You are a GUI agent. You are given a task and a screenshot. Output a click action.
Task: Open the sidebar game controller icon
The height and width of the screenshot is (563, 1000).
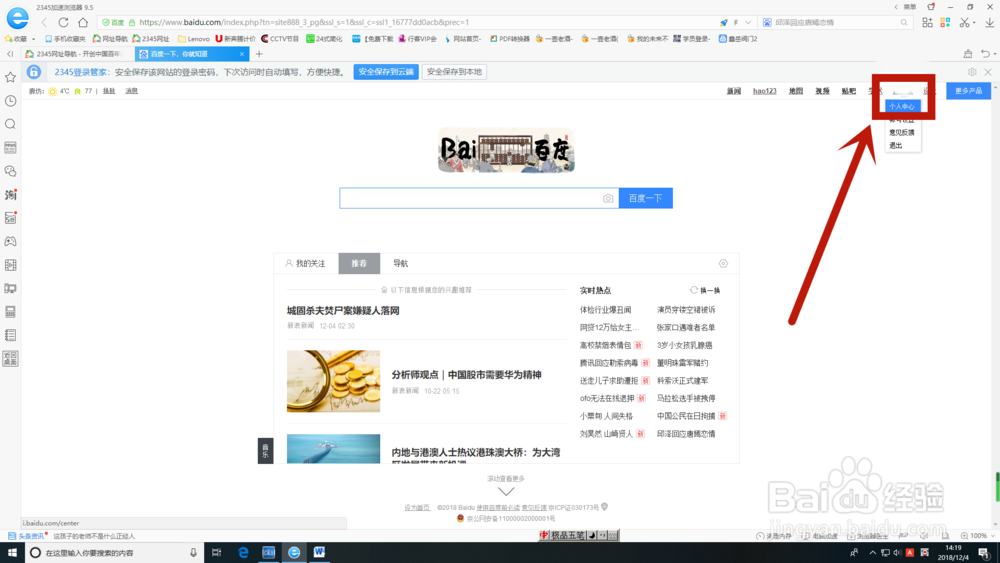[10, 242]
